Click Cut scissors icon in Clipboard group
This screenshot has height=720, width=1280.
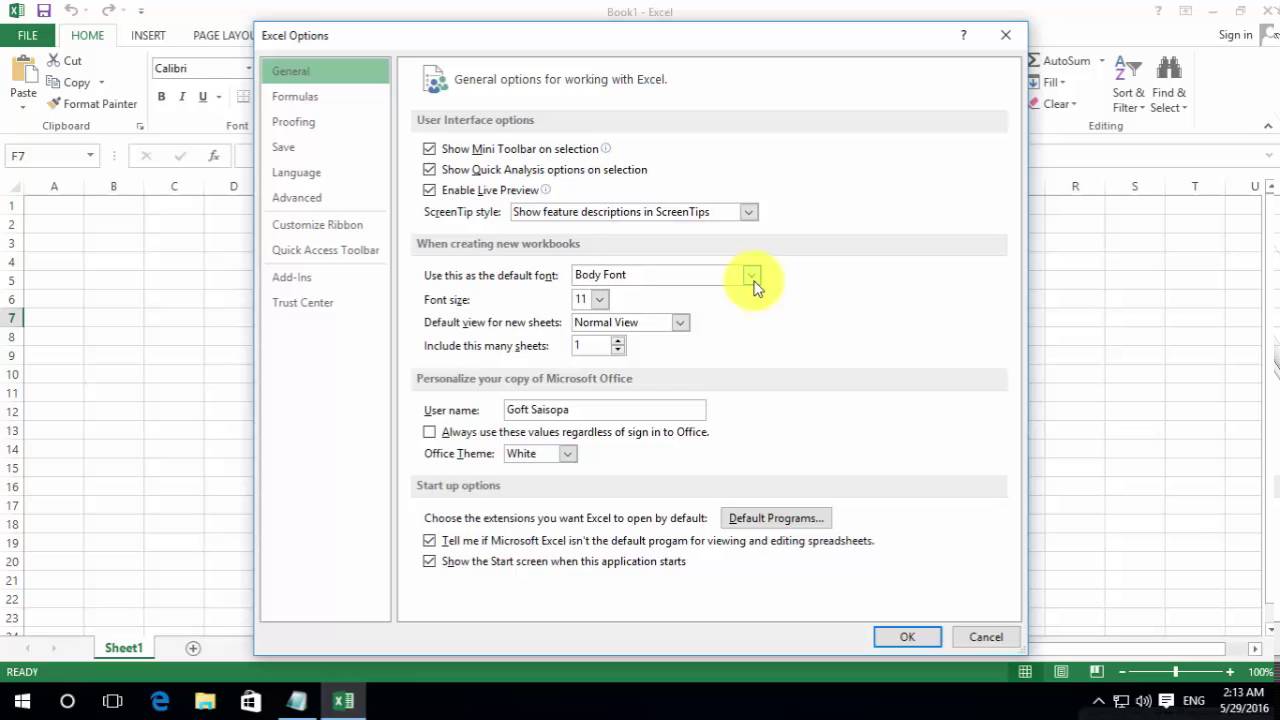(53, 61)
